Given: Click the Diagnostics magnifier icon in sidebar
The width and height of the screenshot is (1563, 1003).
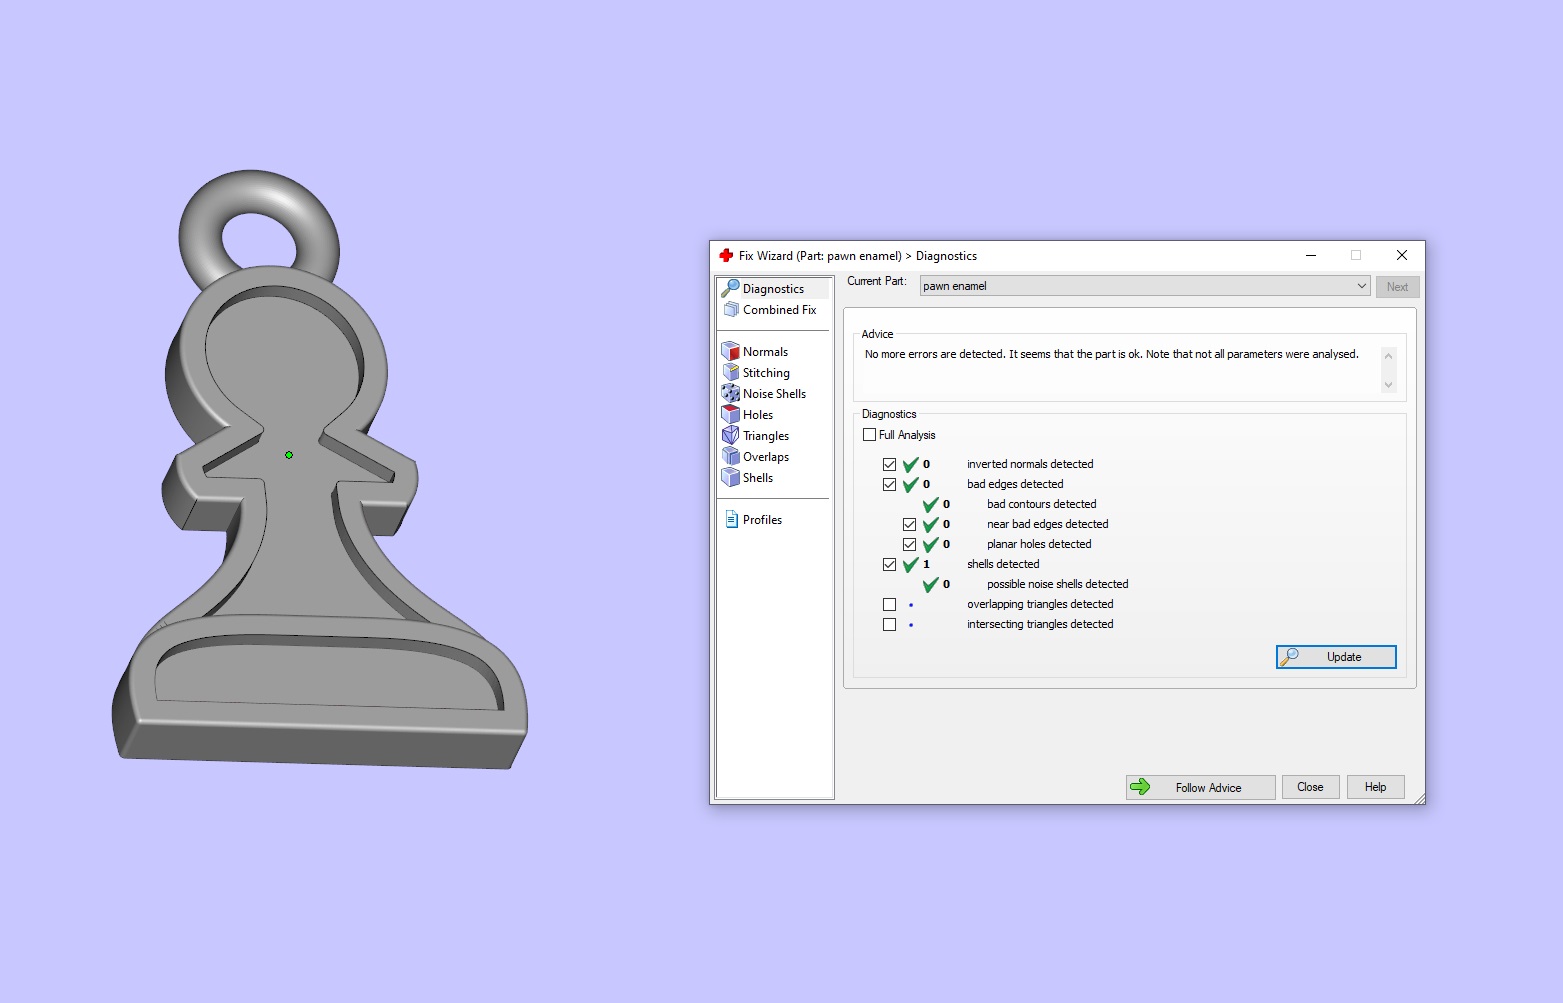Looking at the screenshot, I should tap(731, 289).
